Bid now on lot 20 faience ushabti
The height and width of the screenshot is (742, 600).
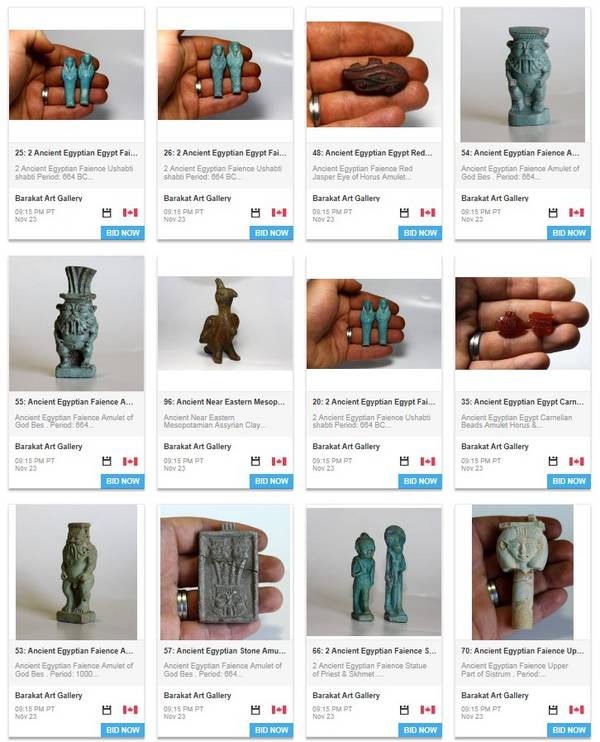click(420, 481)
